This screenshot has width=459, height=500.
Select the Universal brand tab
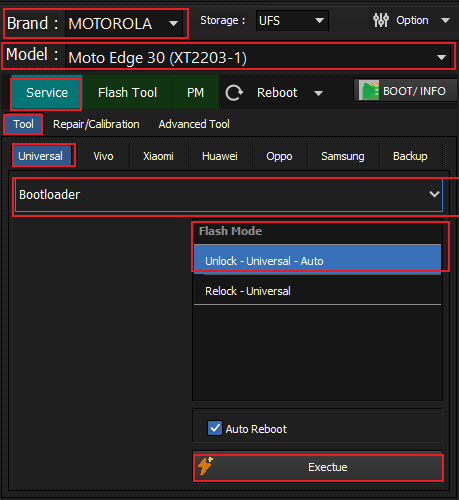coord(42,156)
